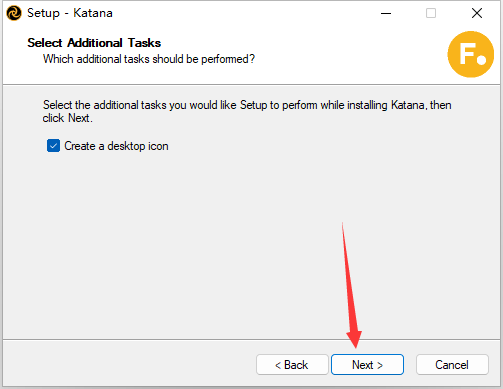Viewport: 503px width, 389px height.
Task: Click the instruction paragraph about installing Katana
Action: pos(247,111)
